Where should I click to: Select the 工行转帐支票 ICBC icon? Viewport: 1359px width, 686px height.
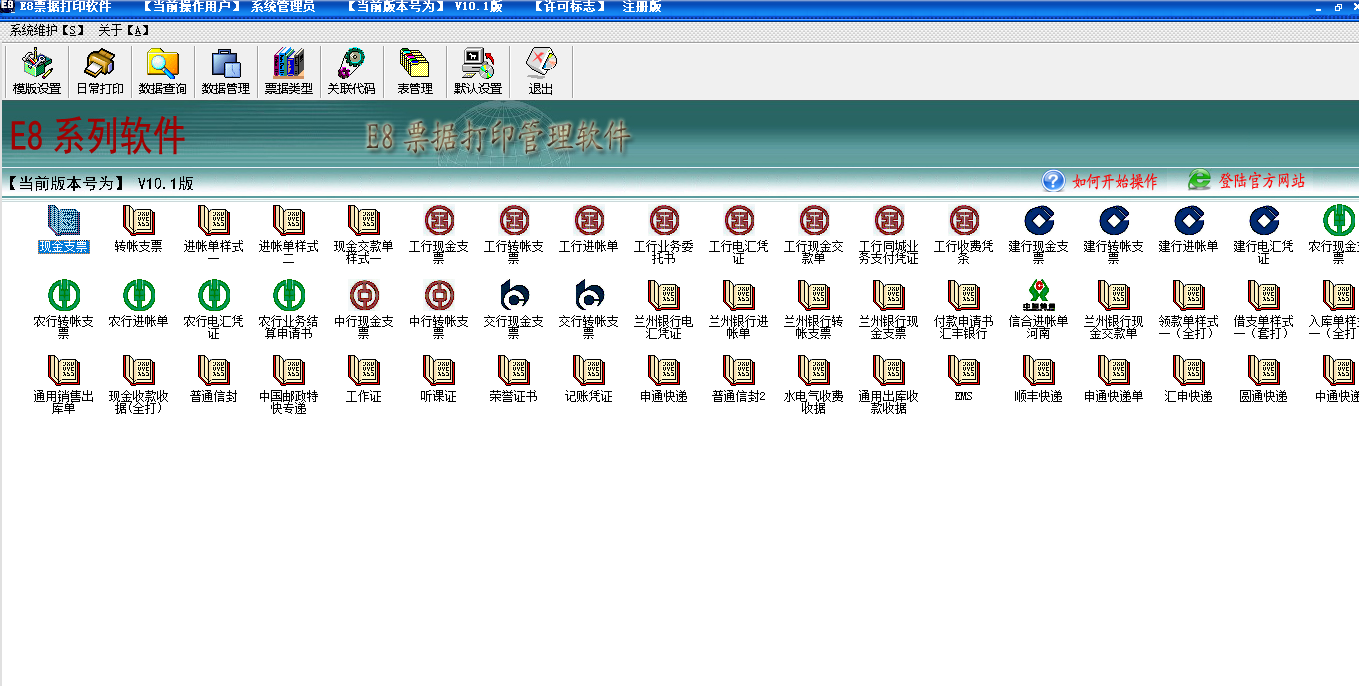click(x=513, y=234)
